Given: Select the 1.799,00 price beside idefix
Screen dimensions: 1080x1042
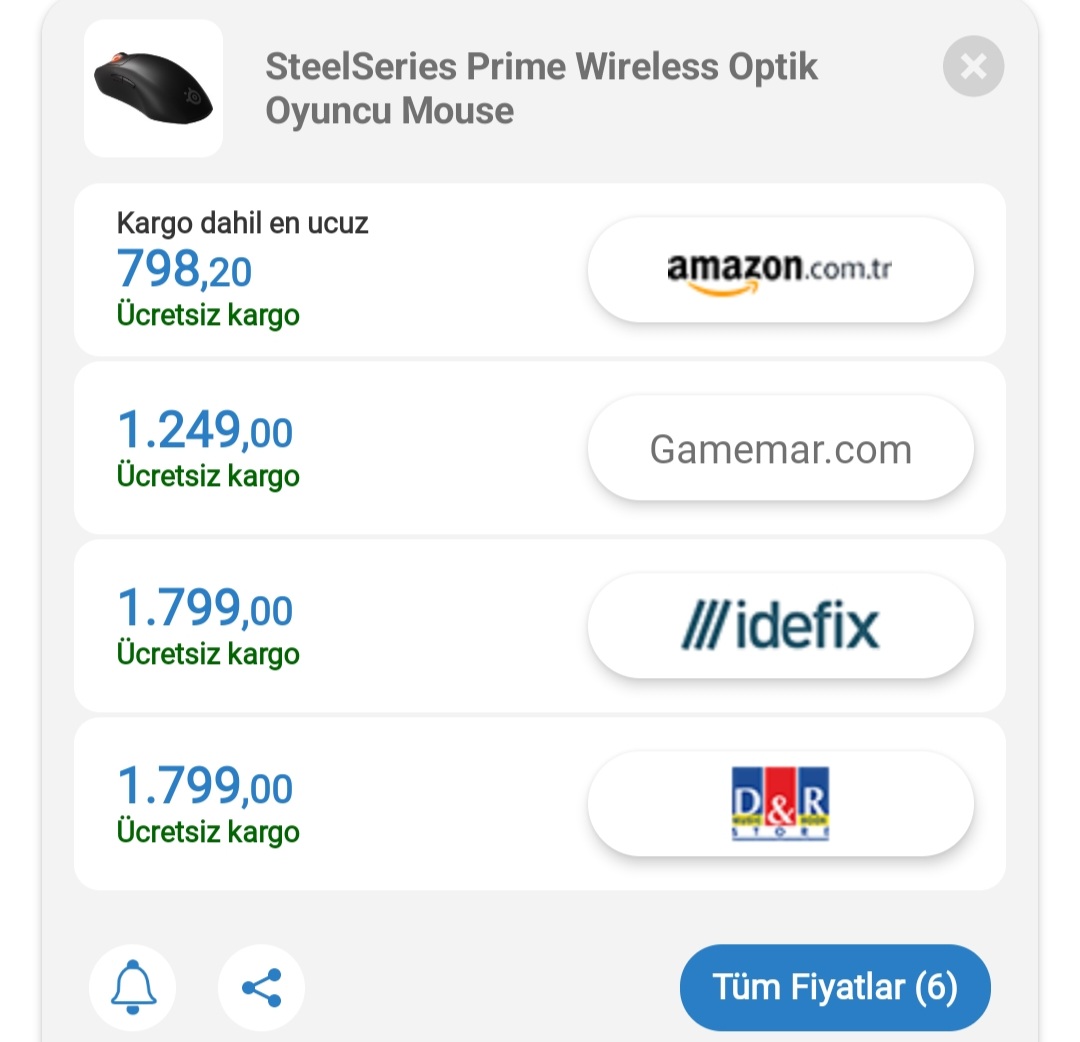Looking at the screenshot, I should (205, 608).
